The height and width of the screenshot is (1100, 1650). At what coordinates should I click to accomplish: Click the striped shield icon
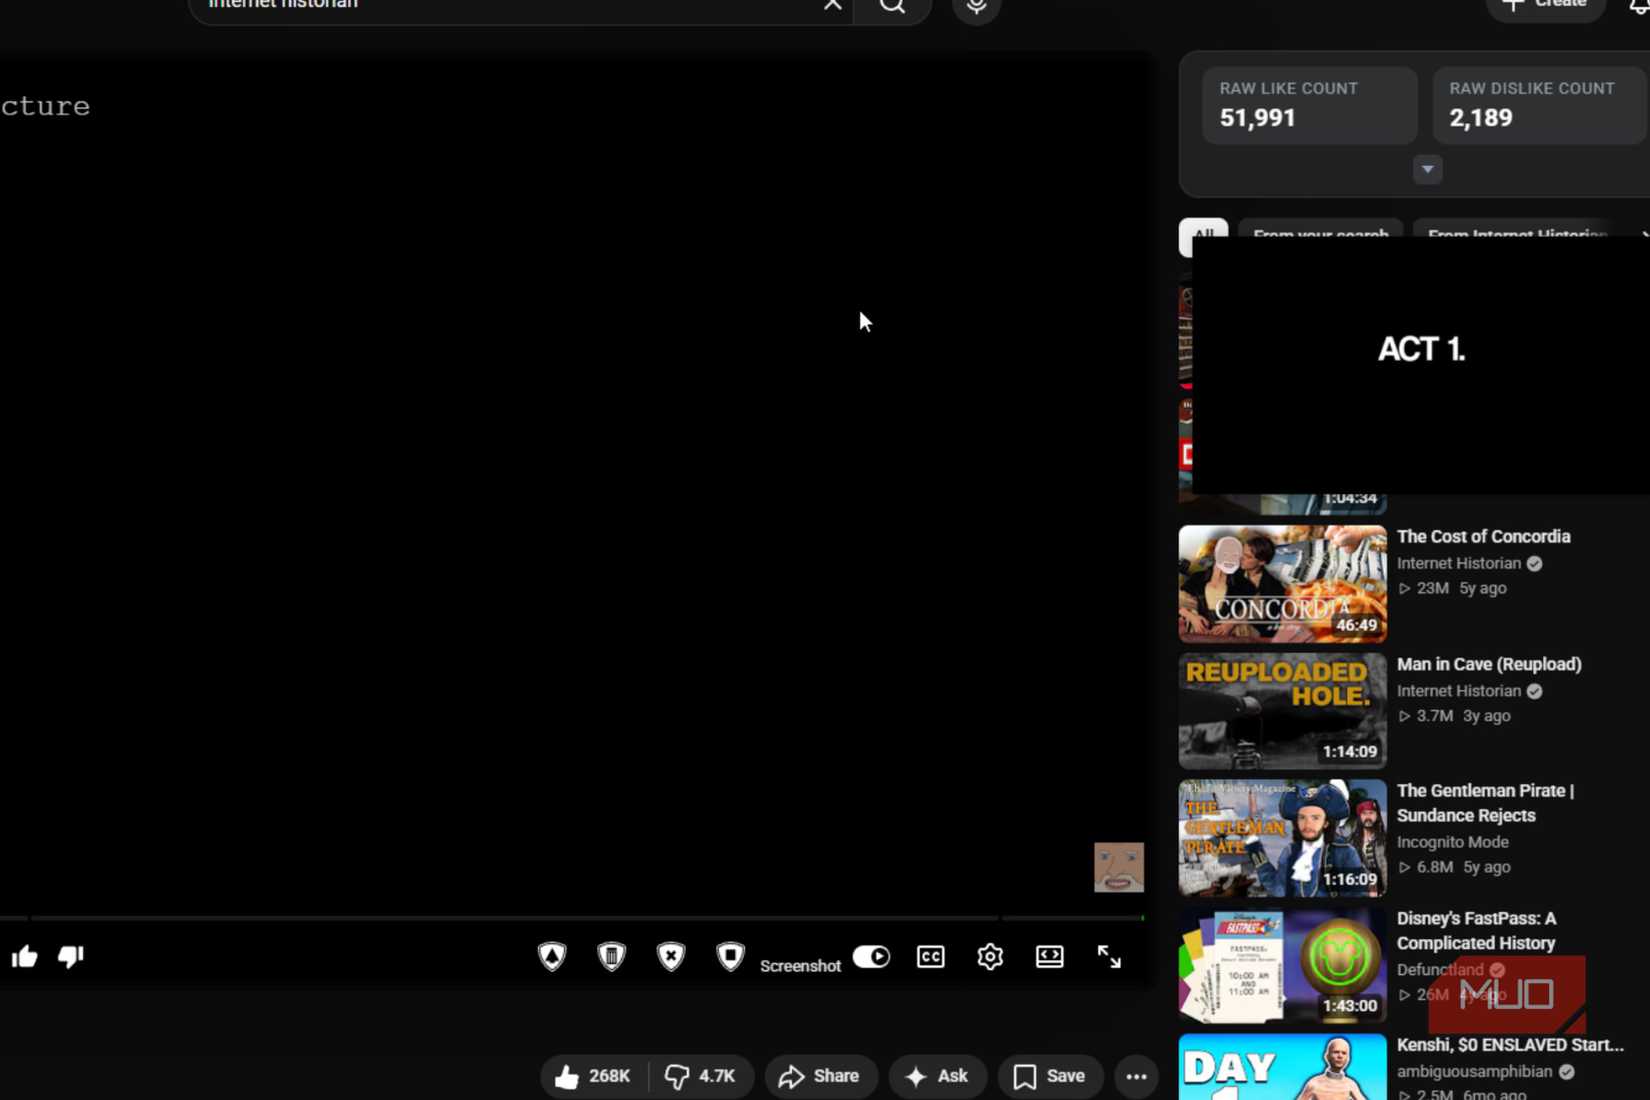tap(611, 957)
